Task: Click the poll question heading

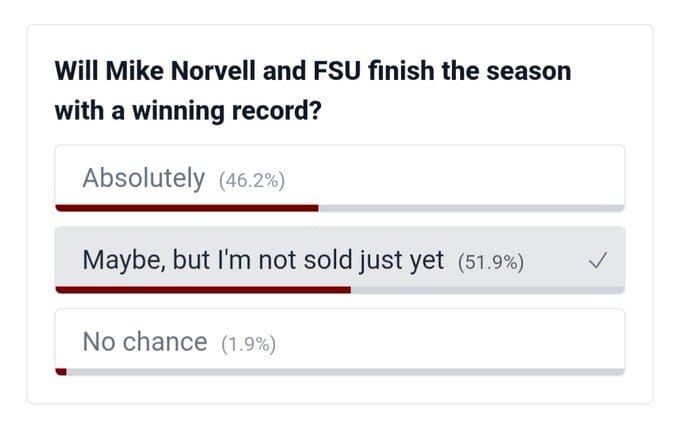Action: click(x=312, y=90)
